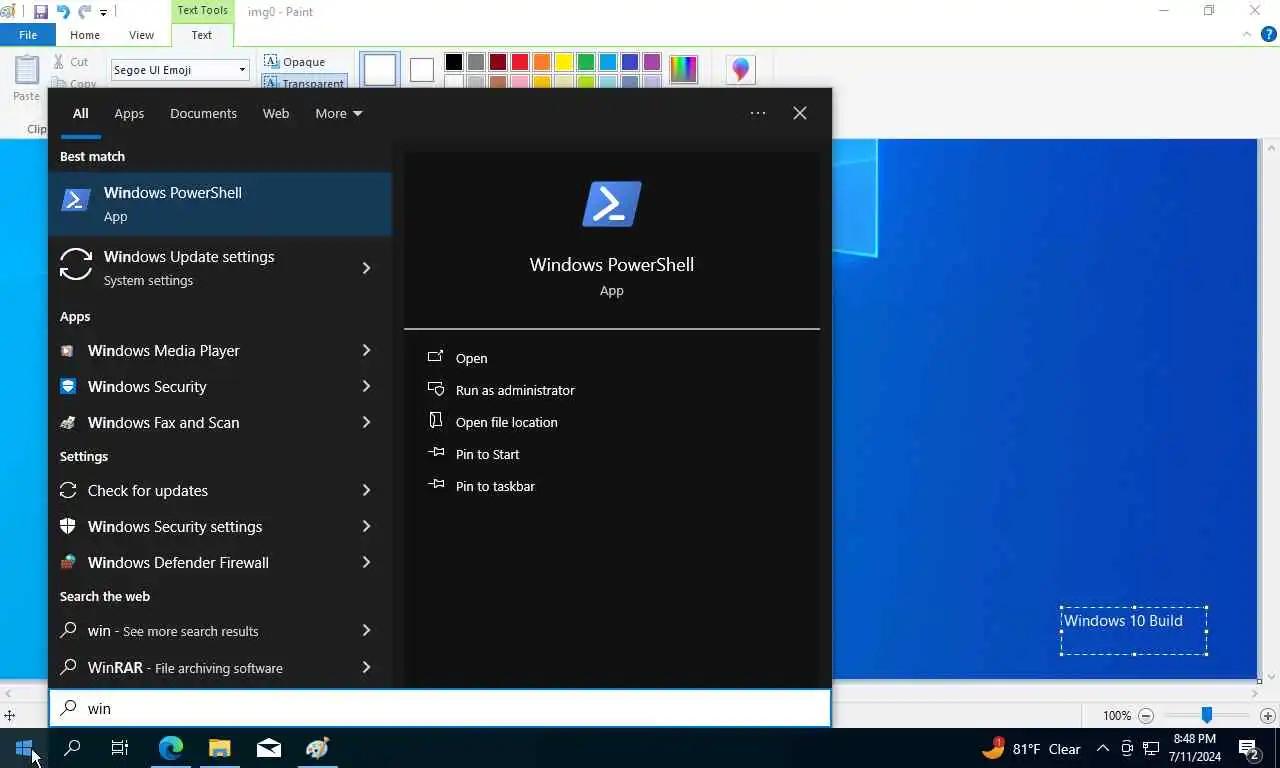Click the Paste clipboard icon
The image size is (1280, 768).
point(26,69)
